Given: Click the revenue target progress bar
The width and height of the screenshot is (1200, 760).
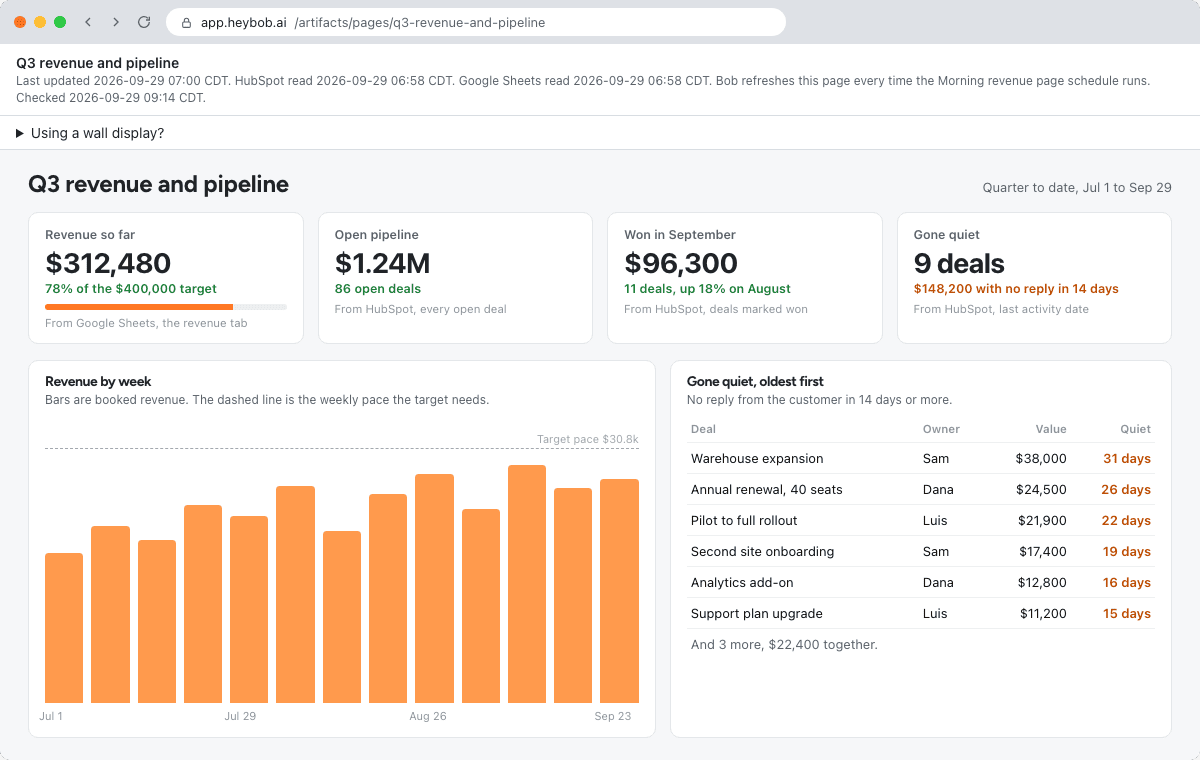Looking at the screenshot, I should click(166, 307).
